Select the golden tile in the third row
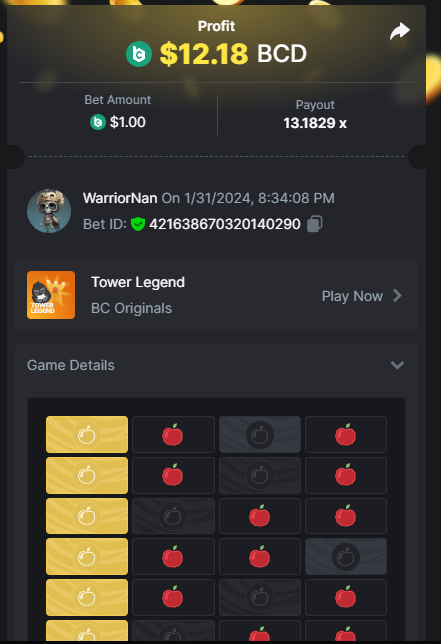Image resolution: width=441 pixels, height=644 pixels. click(87, 516)
